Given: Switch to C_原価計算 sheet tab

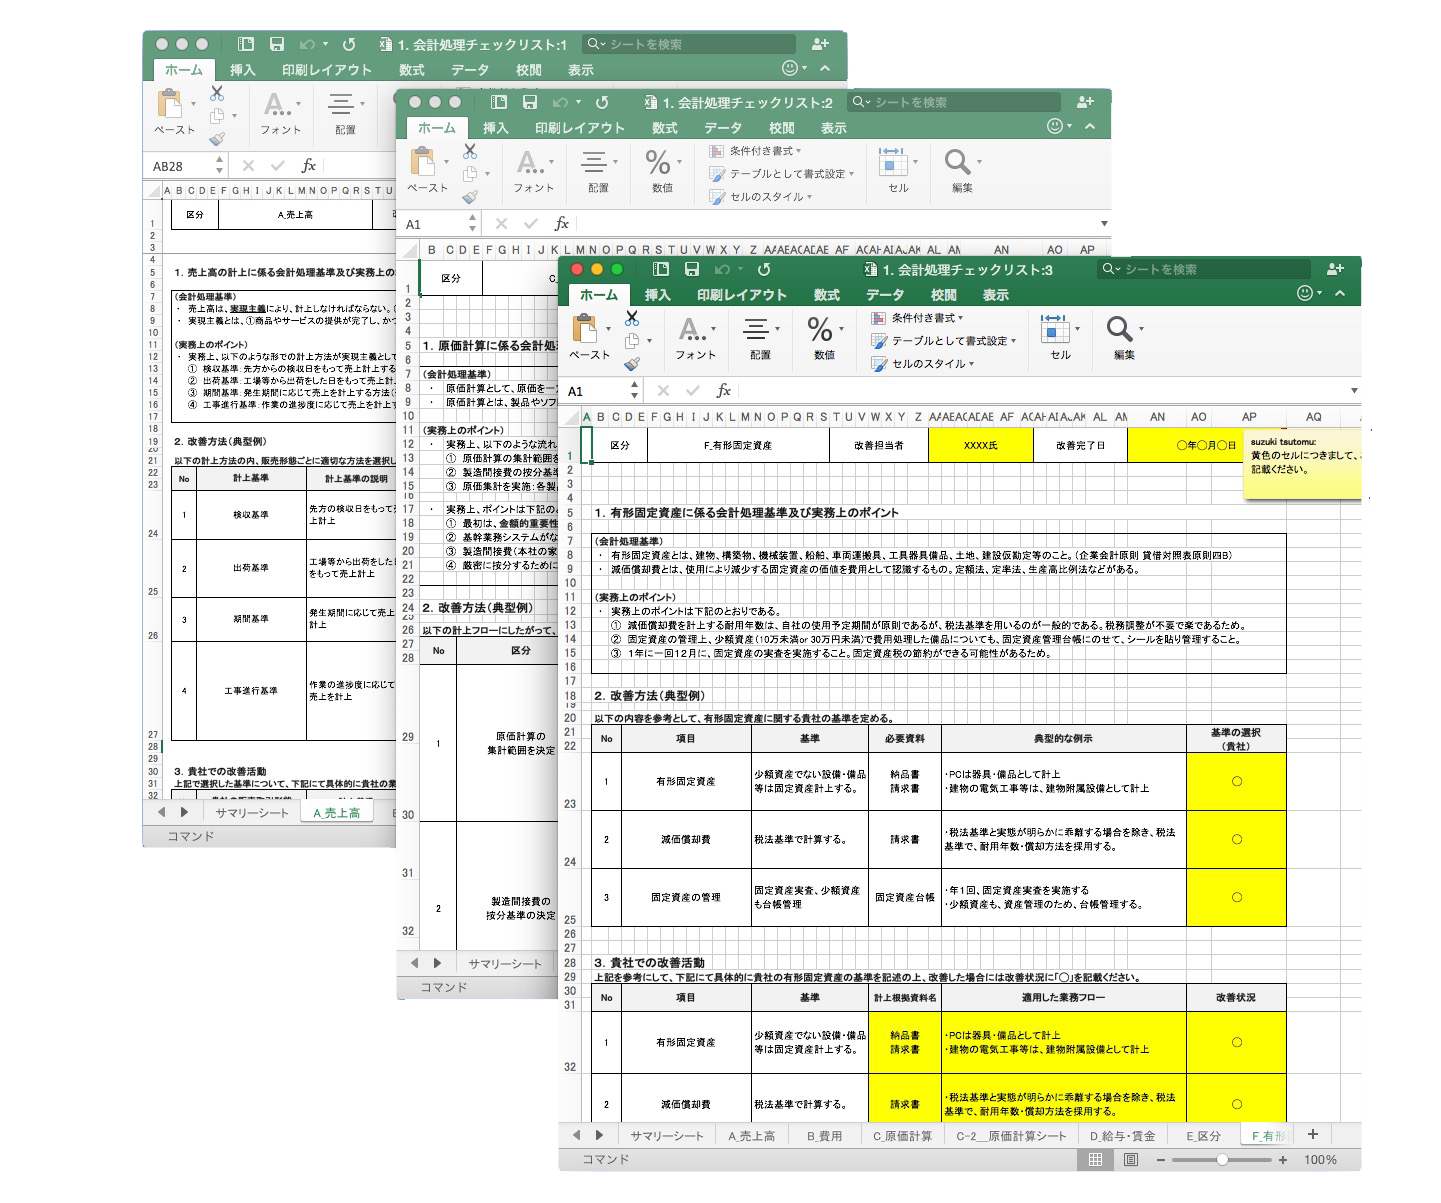Looking at the screenshot, I should coord(902,1136).
